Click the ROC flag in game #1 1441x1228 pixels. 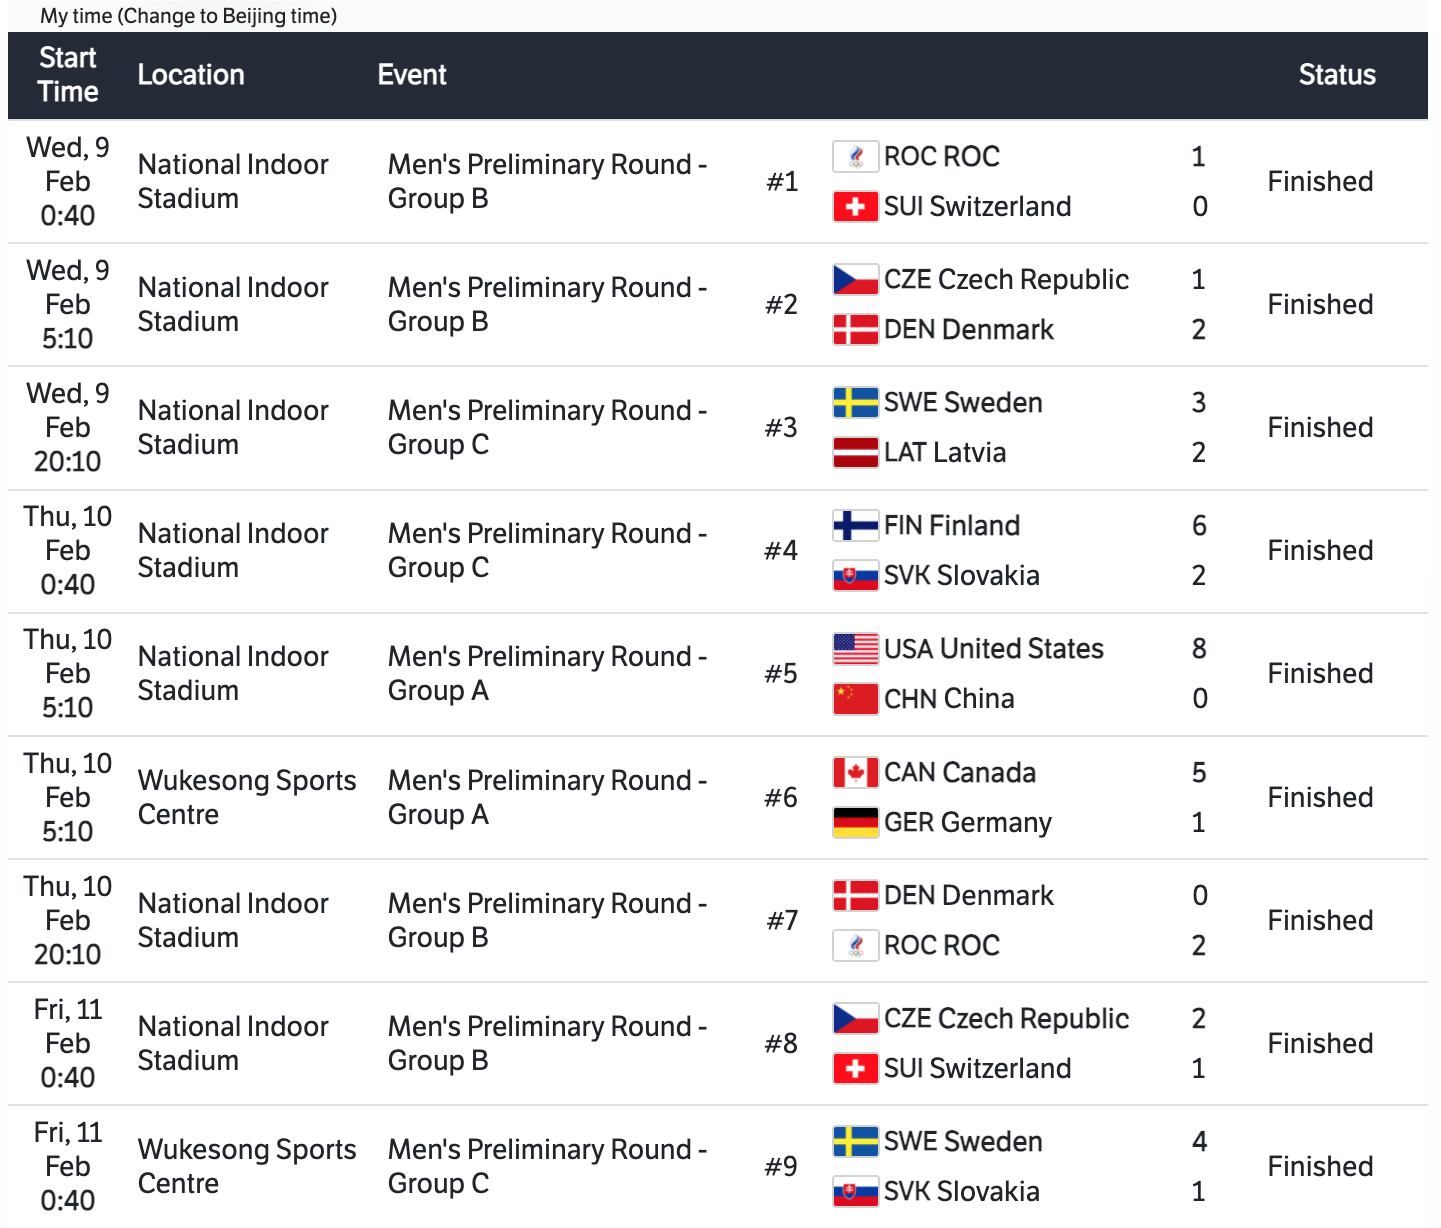pos(855,157)
